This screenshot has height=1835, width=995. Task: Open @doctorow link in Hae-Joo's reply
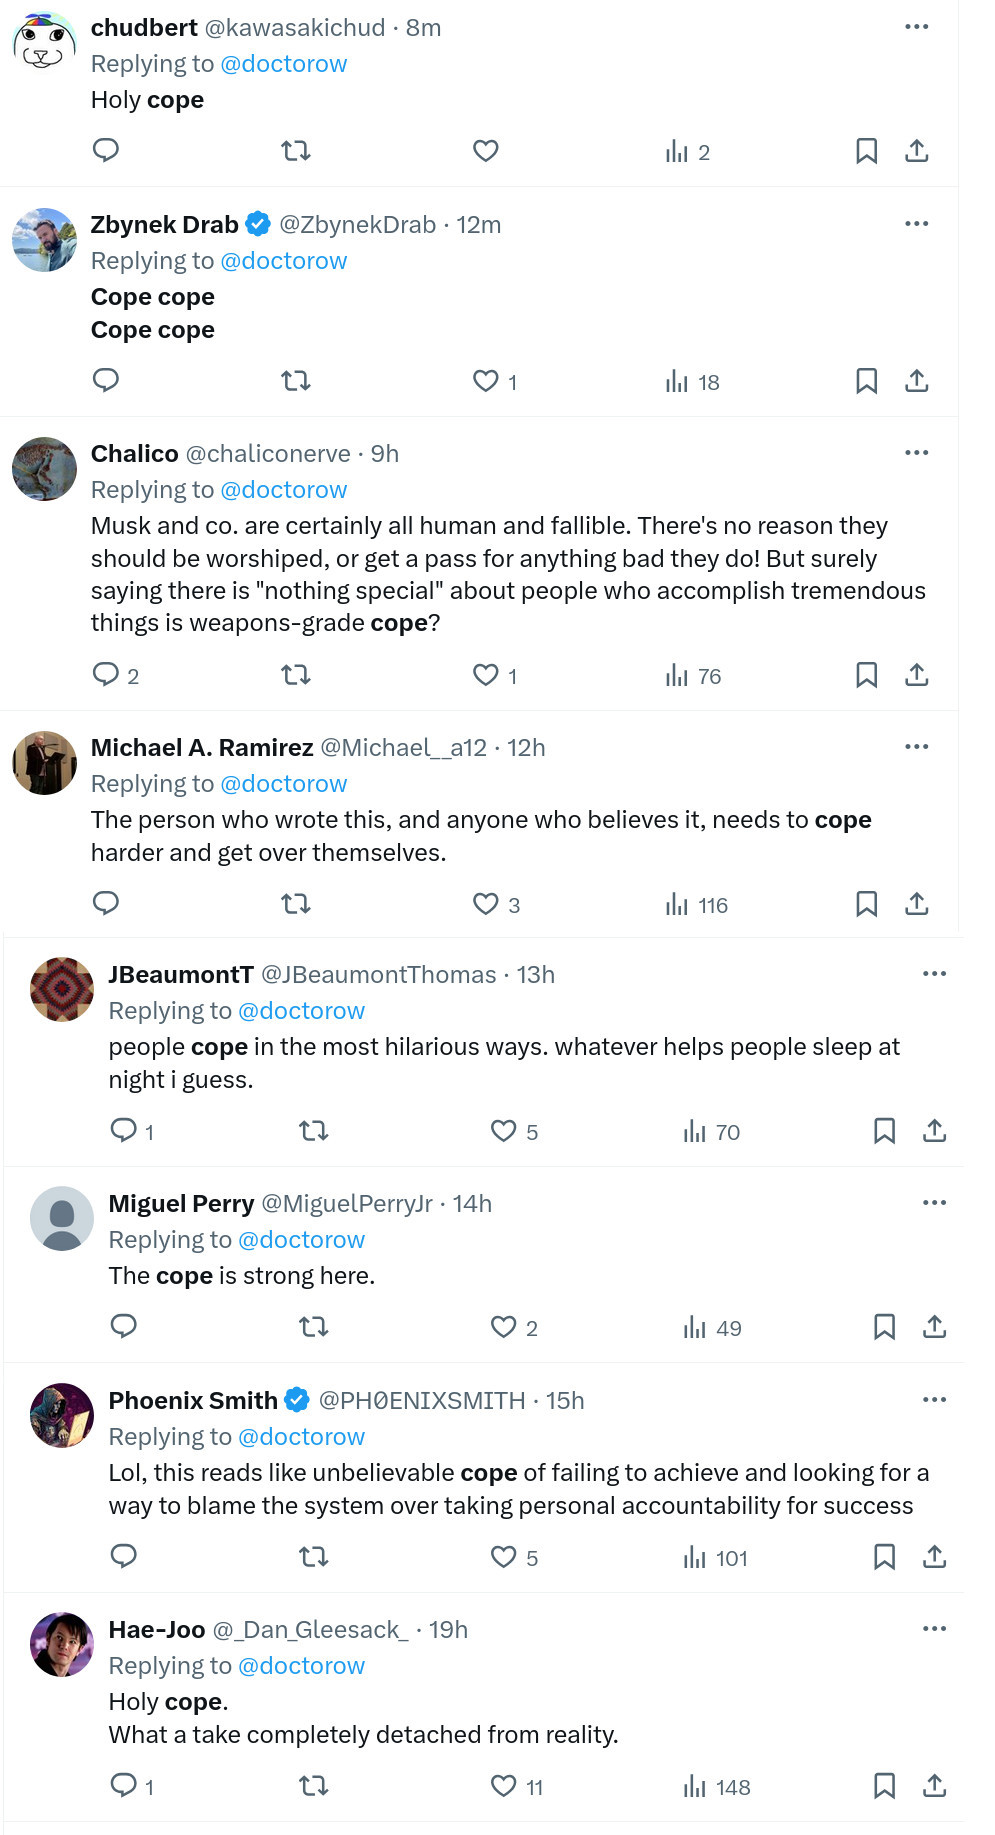[x=301, y=1666]
